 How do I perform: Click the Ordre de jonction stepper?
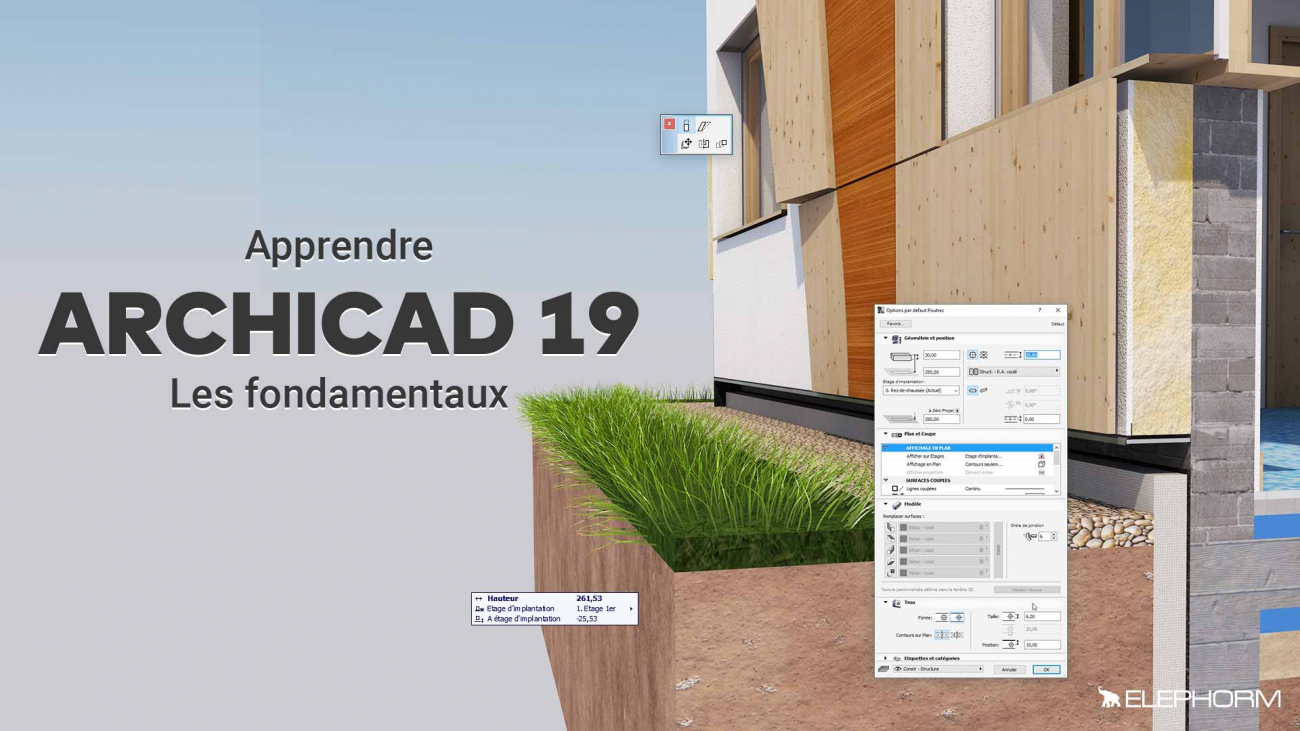pos(1053,537)
